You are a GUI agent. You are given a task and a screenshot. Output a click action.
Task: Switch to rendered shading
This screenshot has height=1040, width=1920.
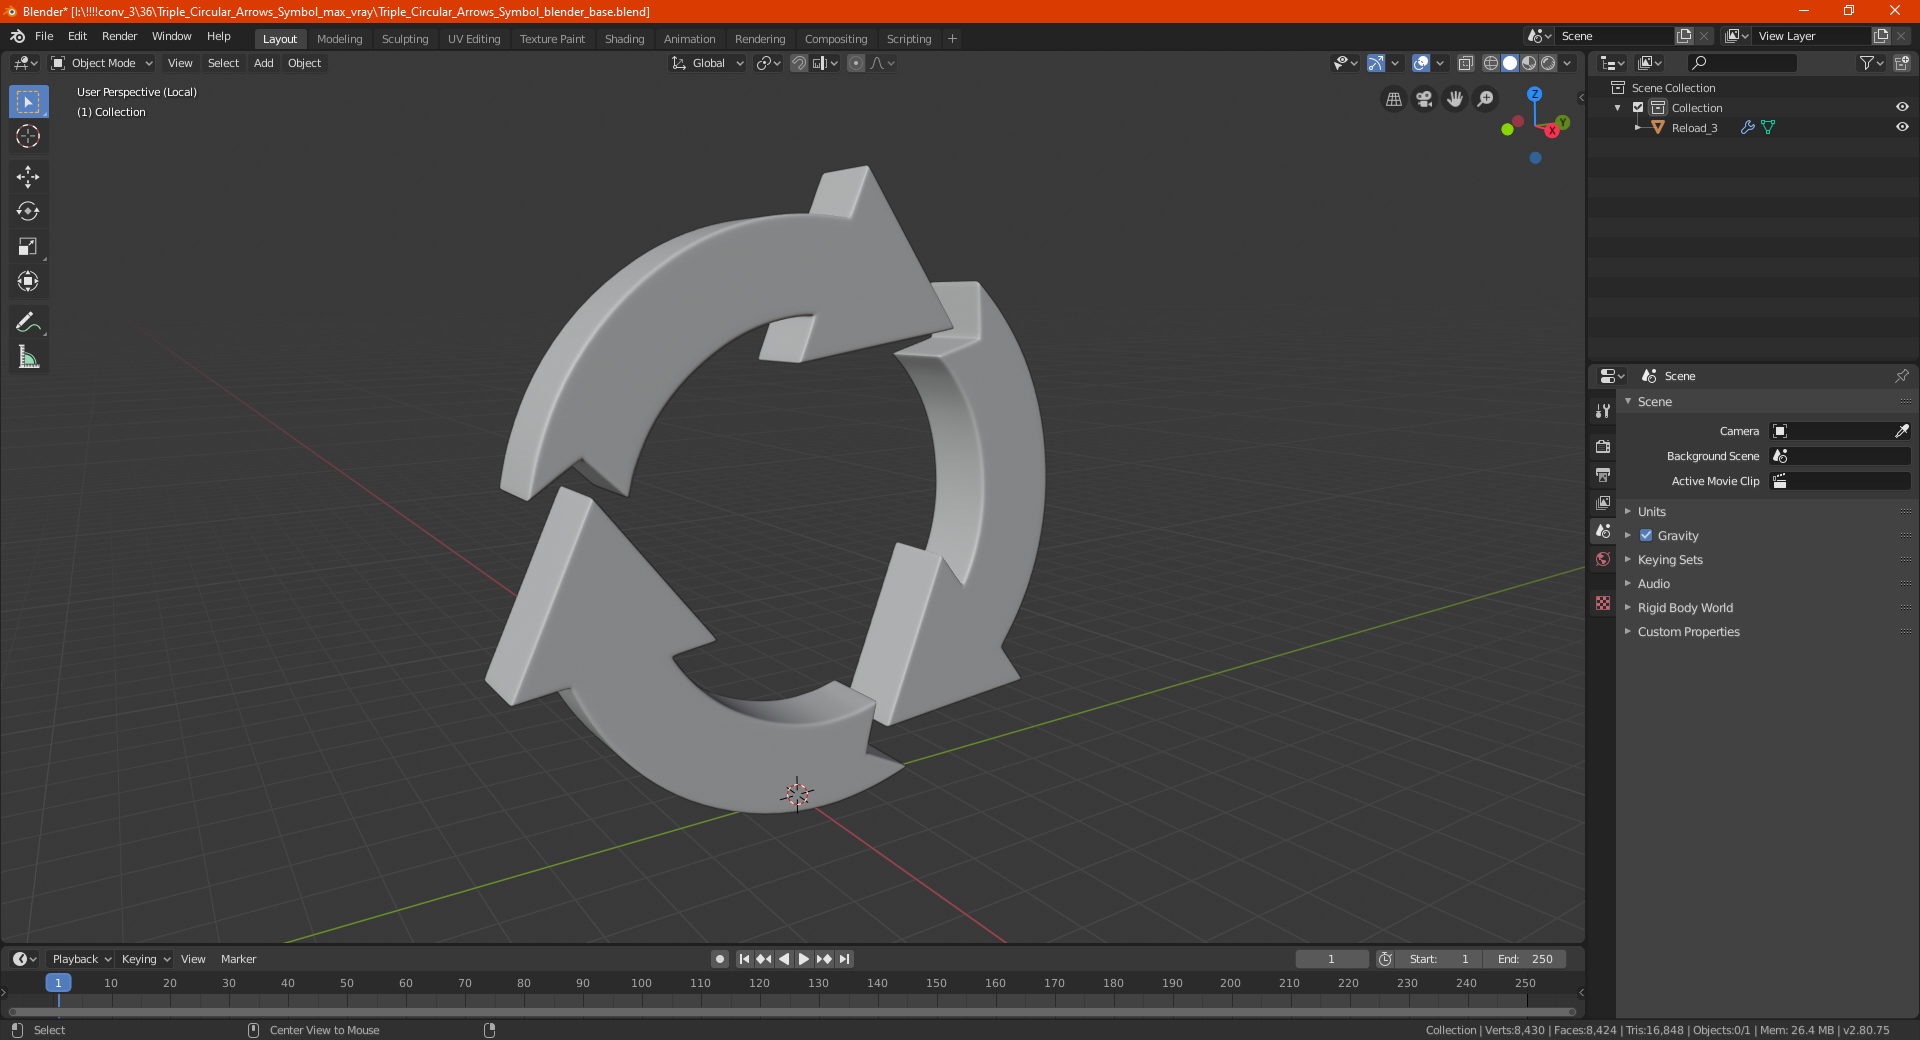coord(1548,63)
